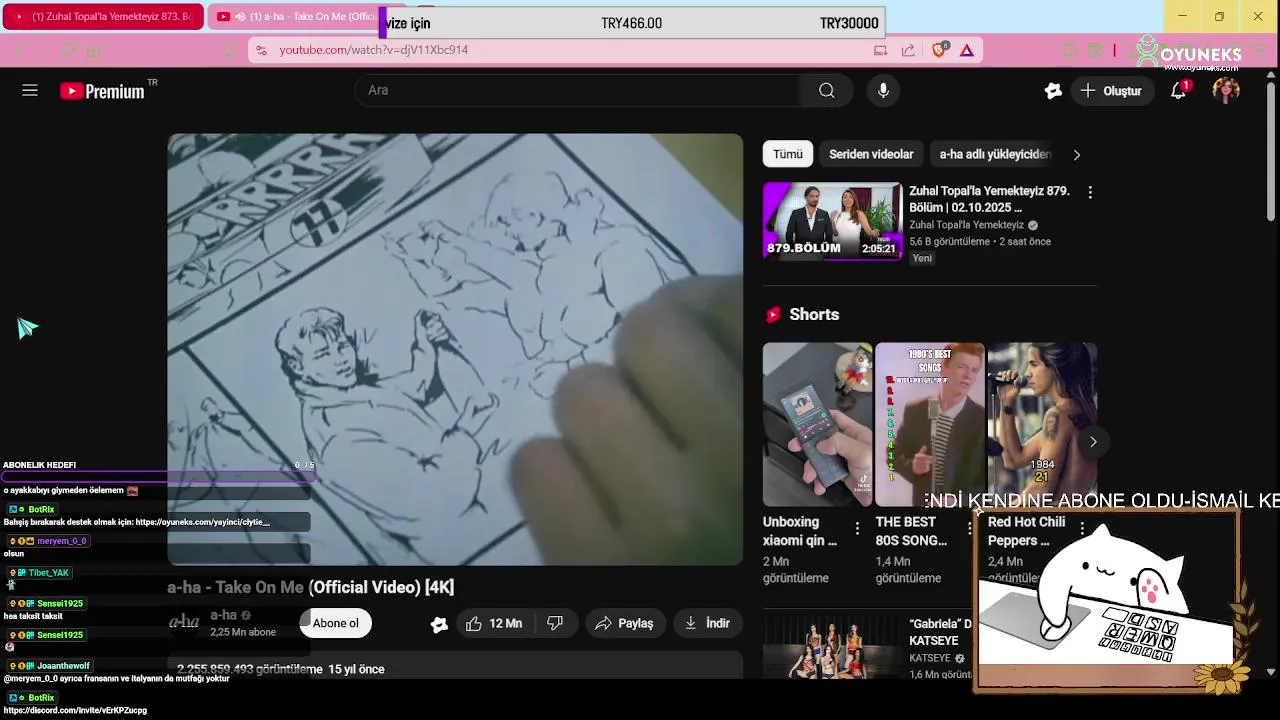This screenshot has width=1280, height=720.
Task: Show more filter chips with right chevron
Action: click(x=1077, y=154)
